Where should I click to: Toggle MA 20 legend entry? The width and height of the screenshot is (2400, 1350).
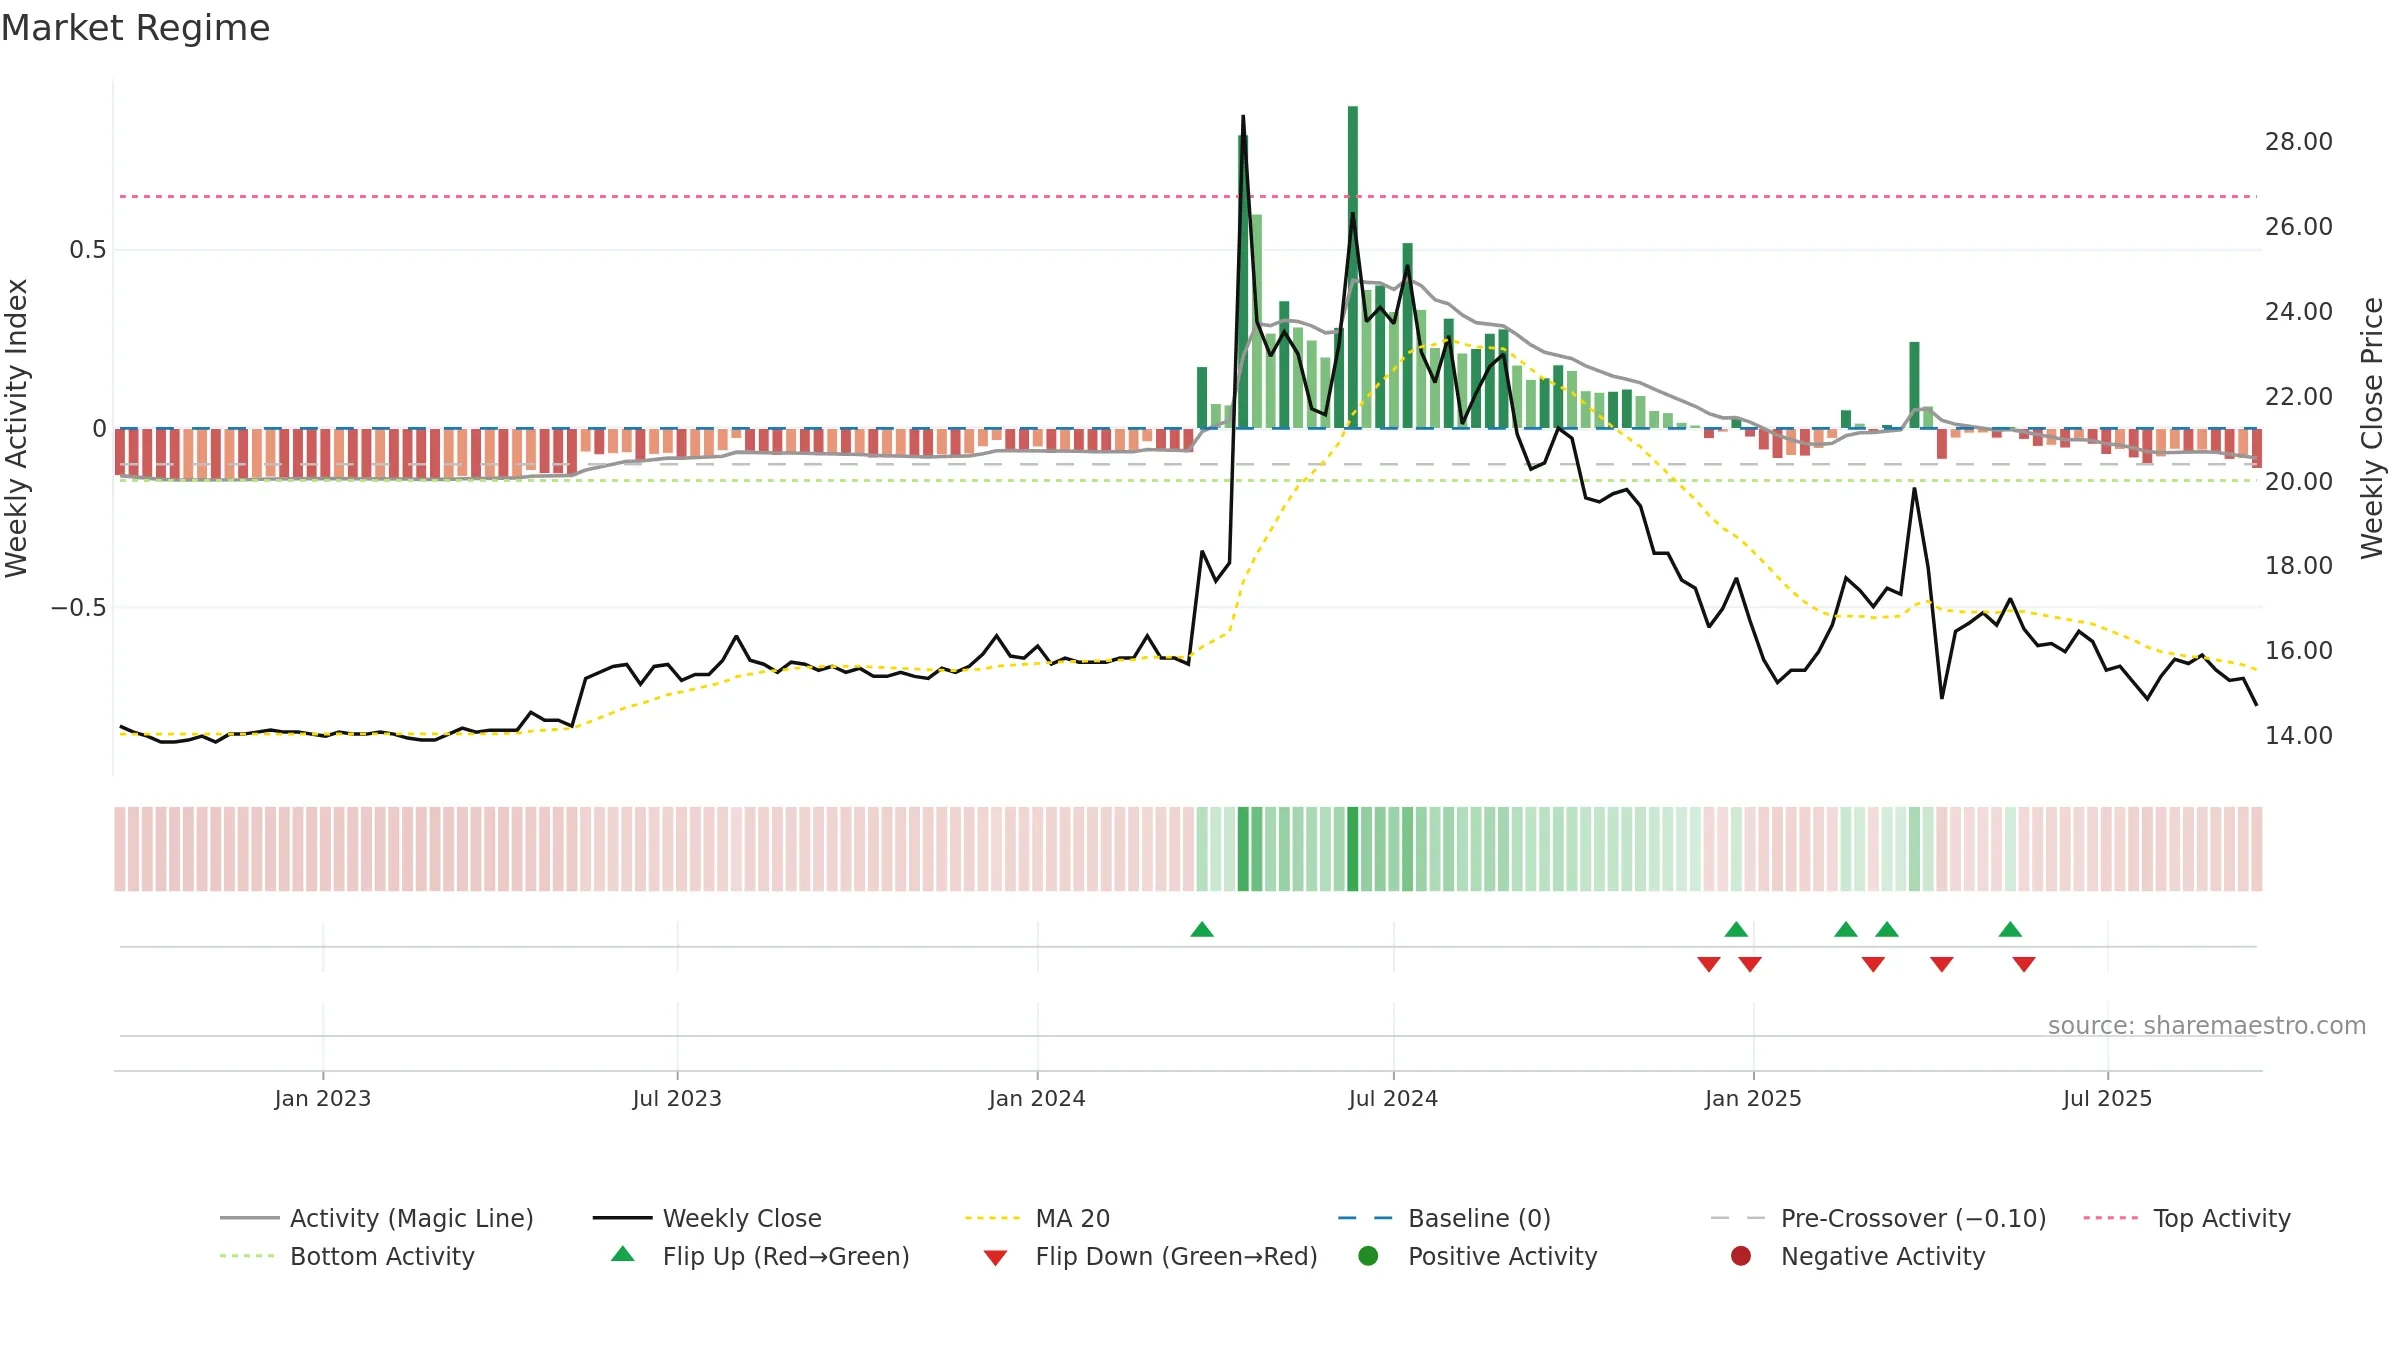[1037, 1218]
